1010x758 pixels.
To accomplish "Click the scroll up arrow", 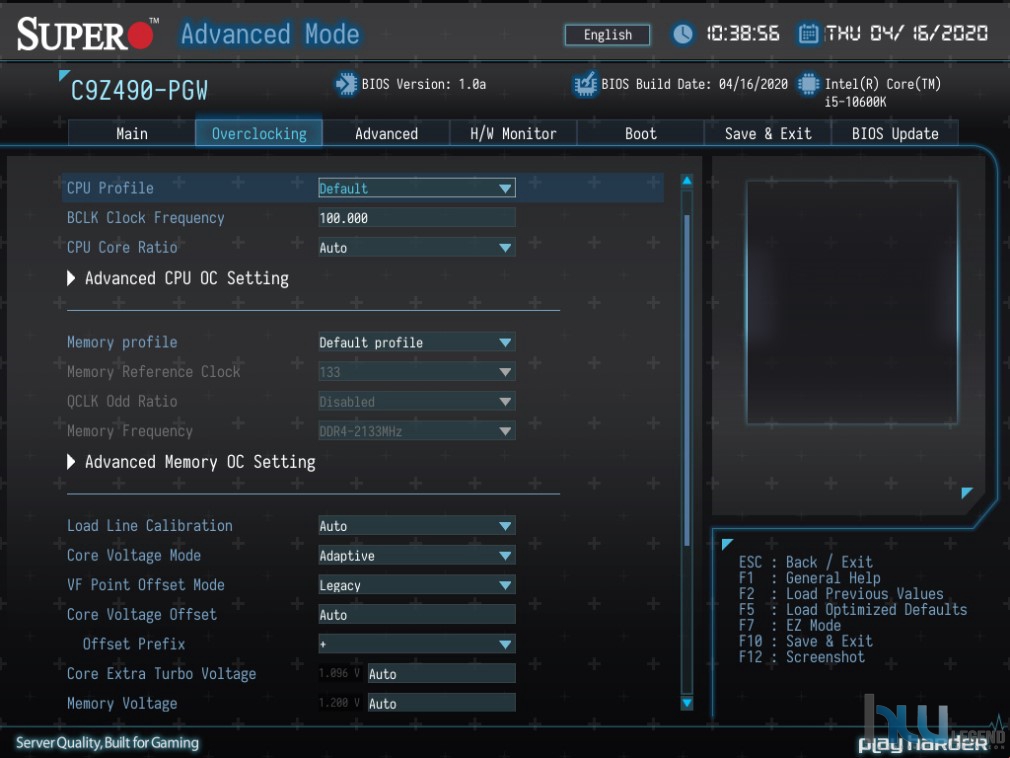I will tap(687, 181).
